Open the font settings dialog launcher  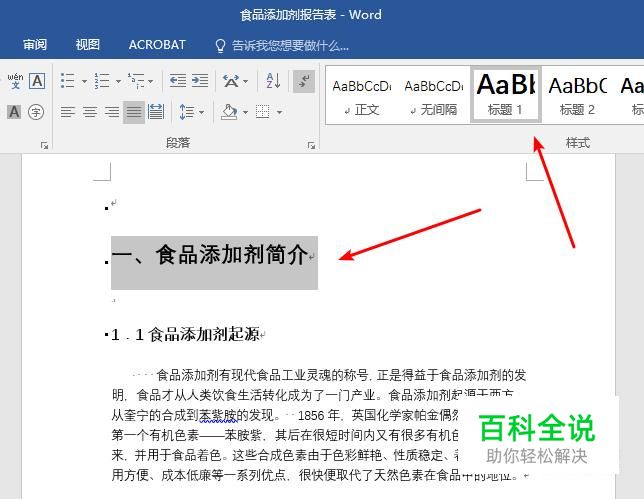(x=44, y=145)
